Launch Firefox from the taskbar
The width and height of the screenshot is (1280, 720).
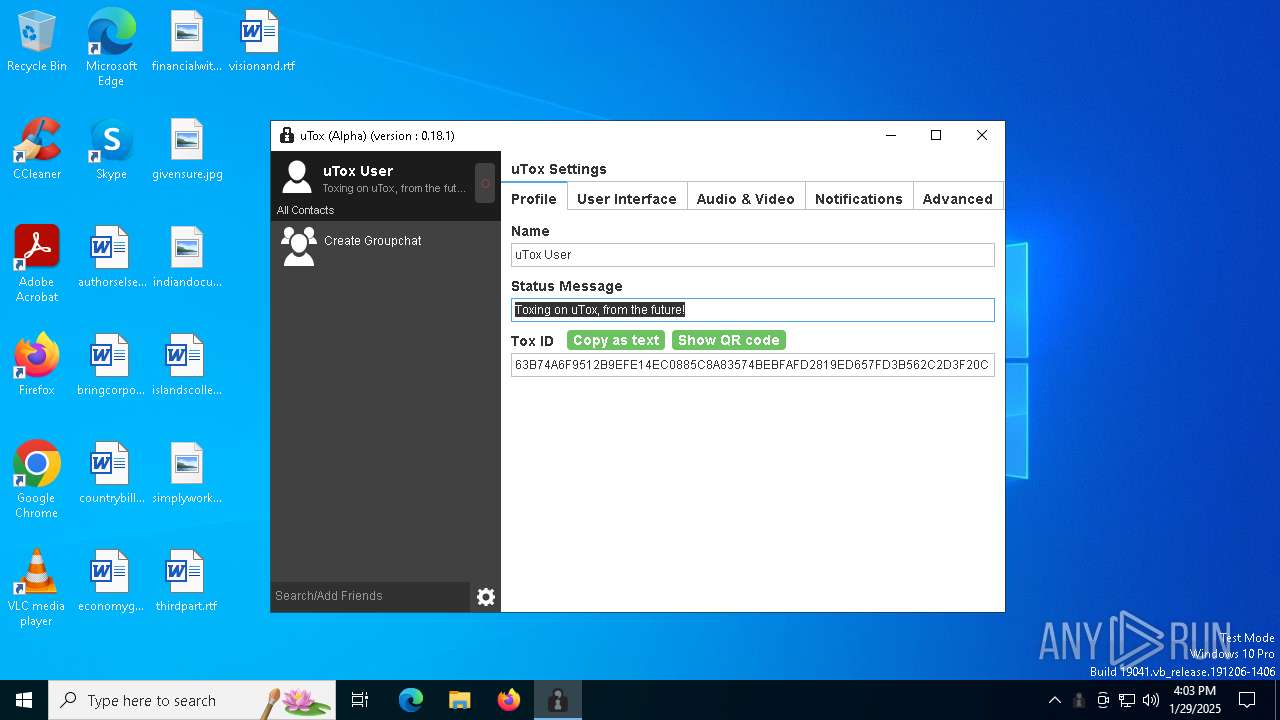point(509,700)
